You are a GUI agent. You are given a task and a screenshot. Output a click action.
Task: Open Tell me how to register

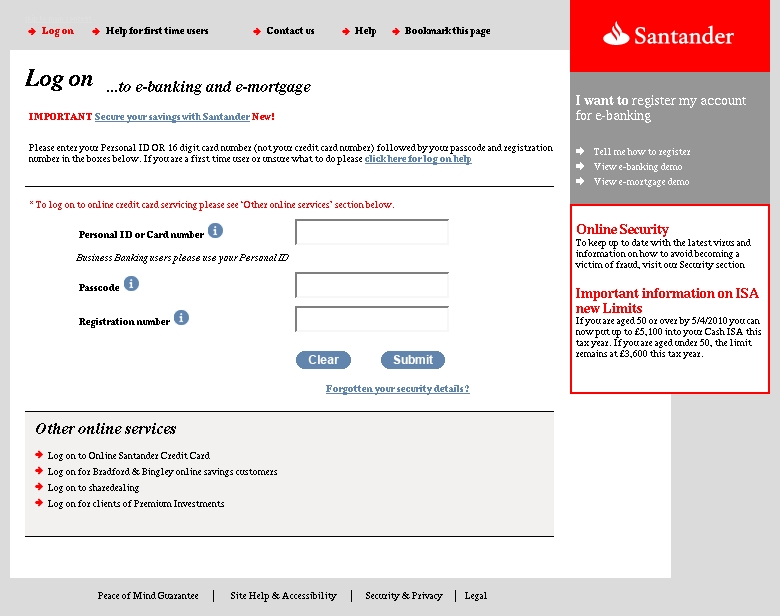coord(642,151)
